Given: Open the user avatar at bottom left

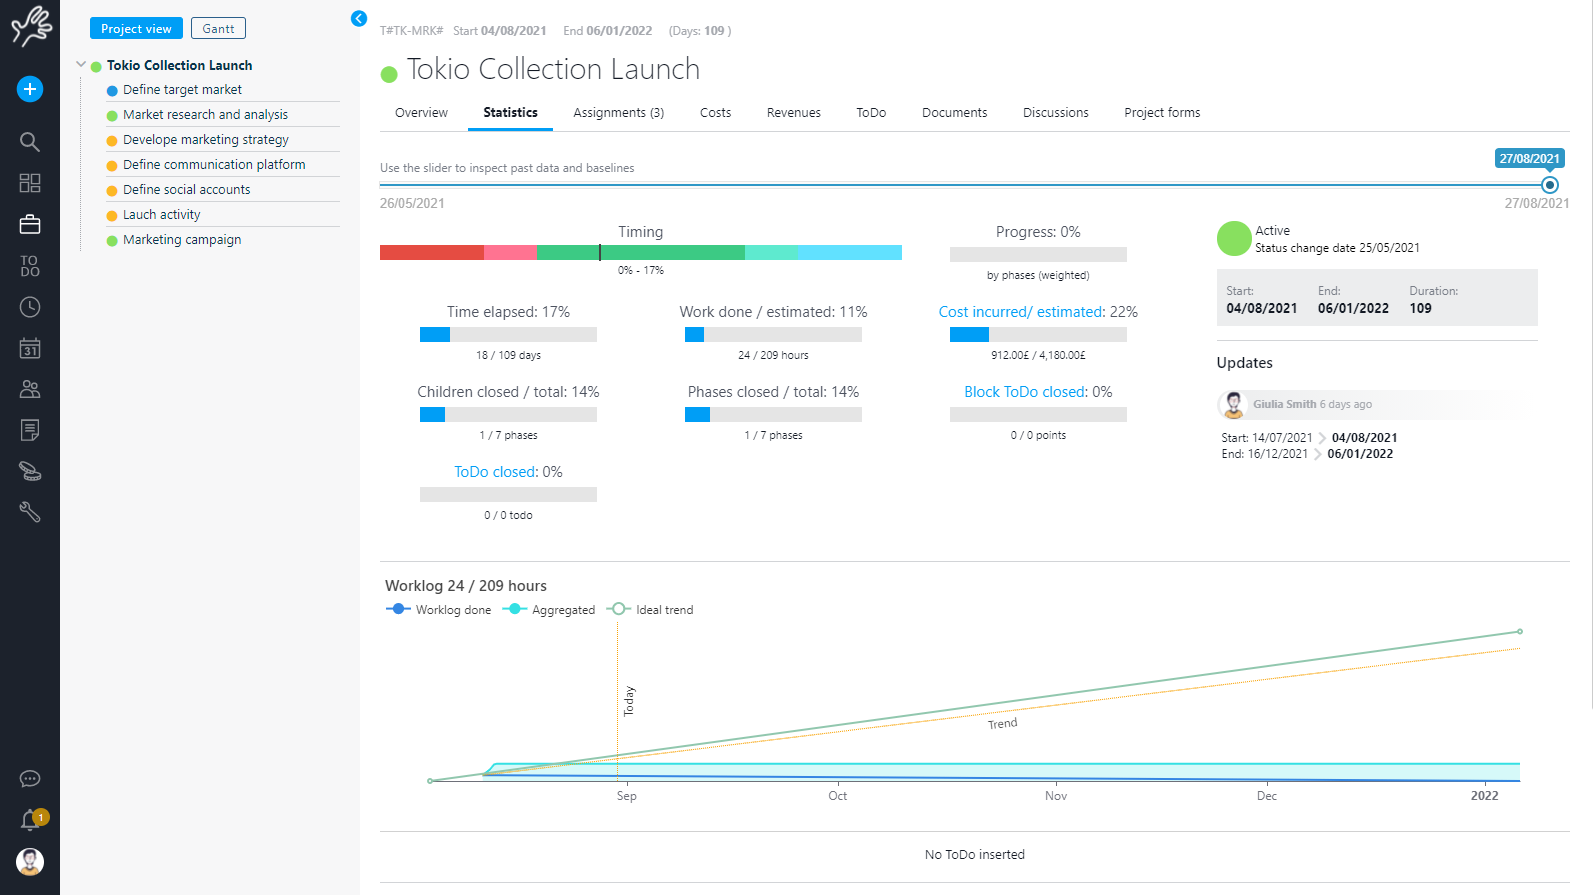Looking at the screenshot, I should [30, 861].
